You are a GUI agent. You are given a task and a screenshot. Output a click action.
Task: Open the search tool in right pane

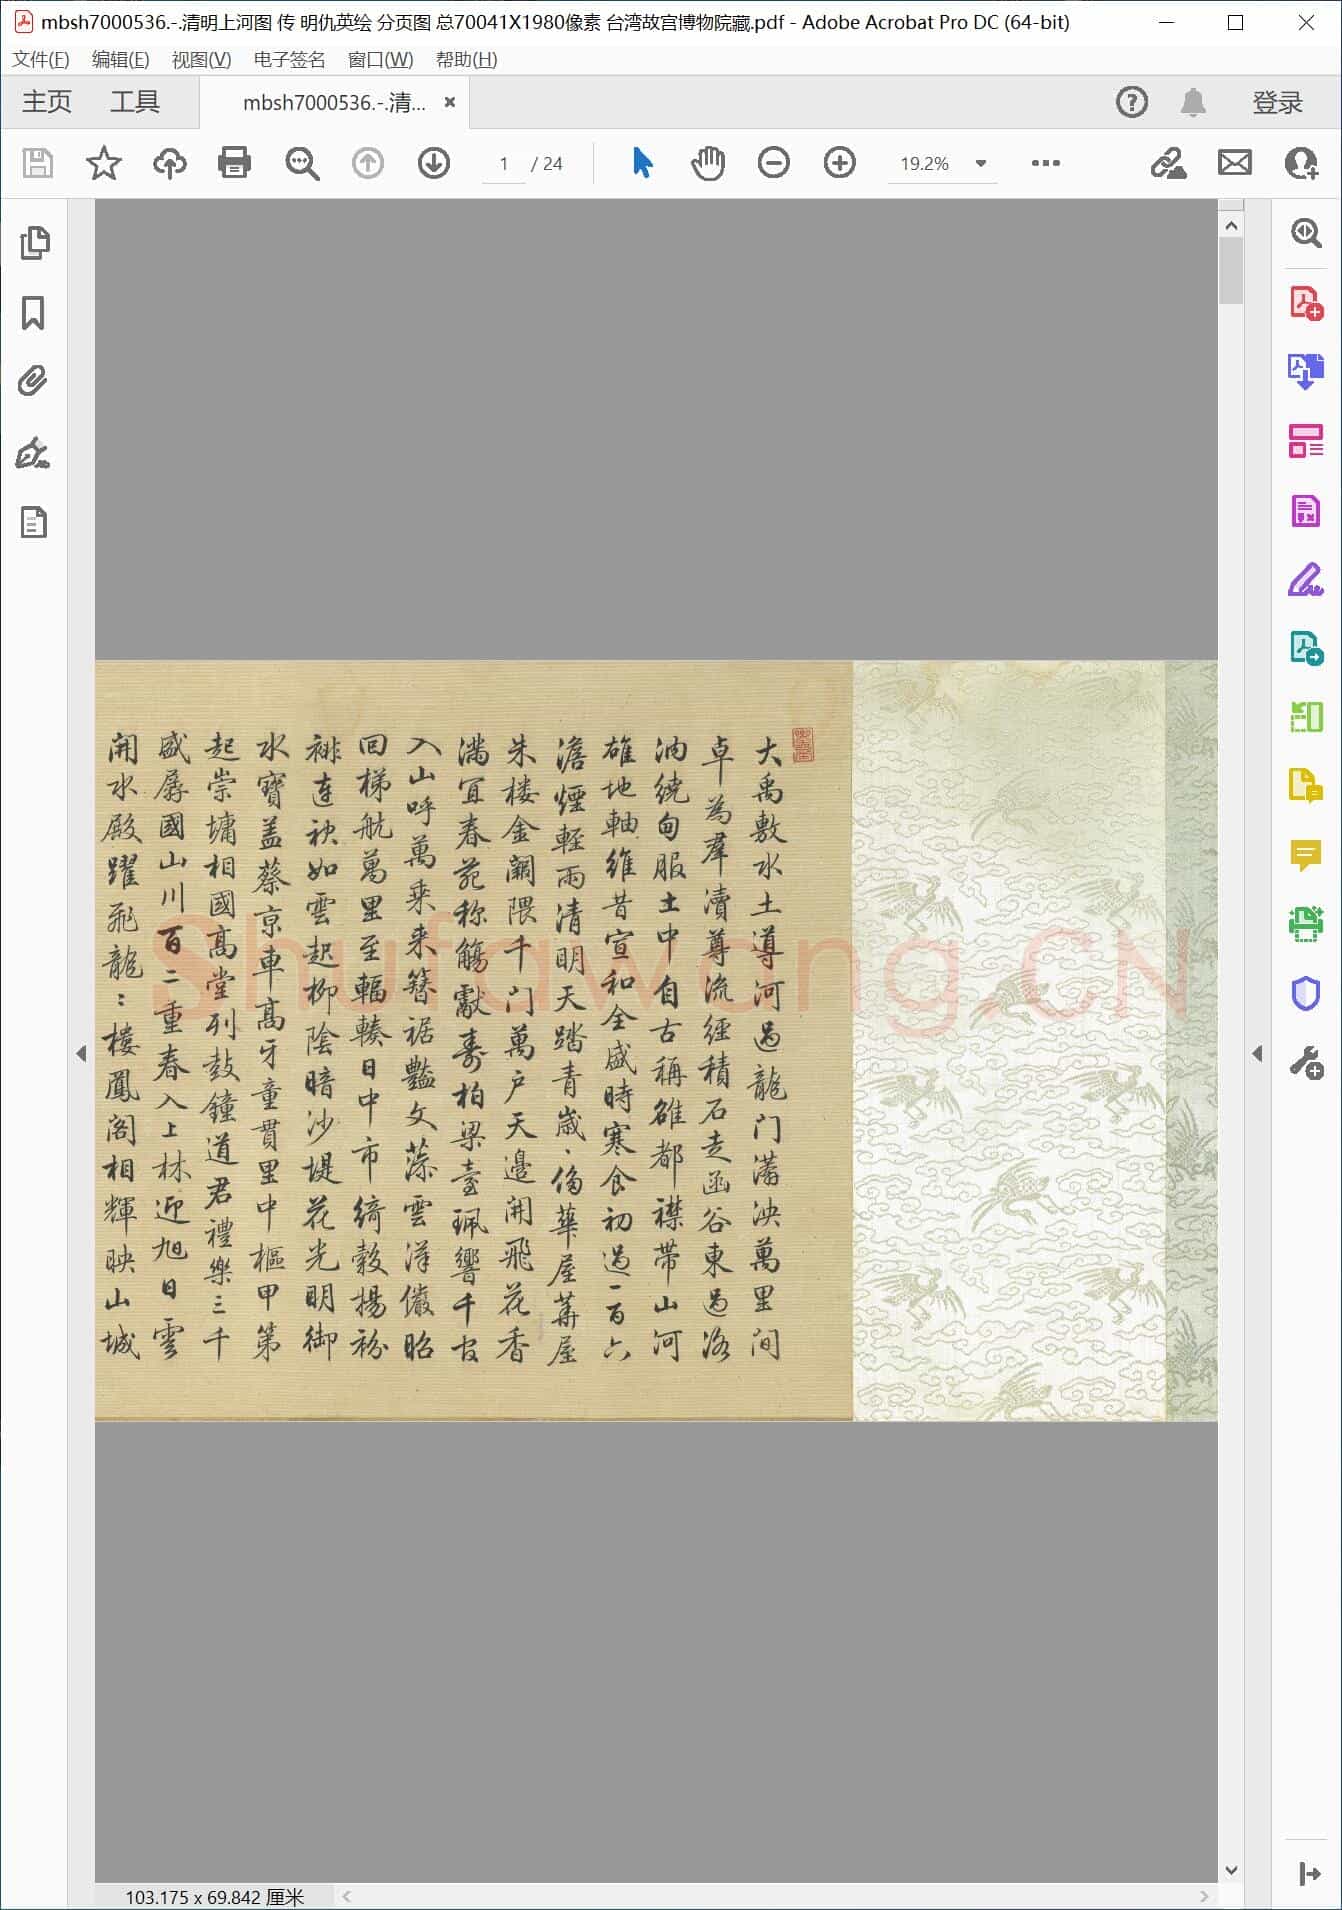click(x=1306, y=233)
